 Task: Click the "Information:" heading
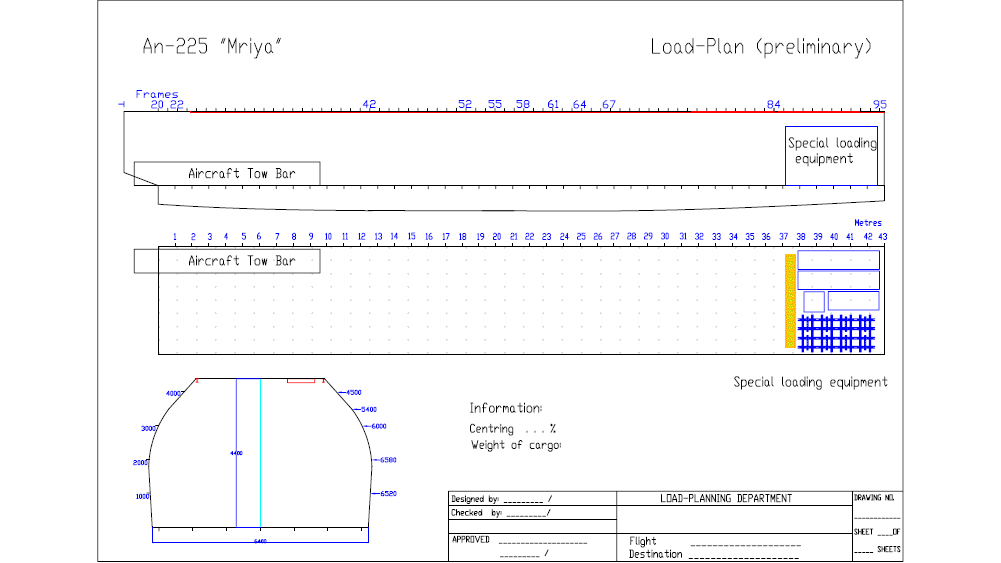(506, 408)
